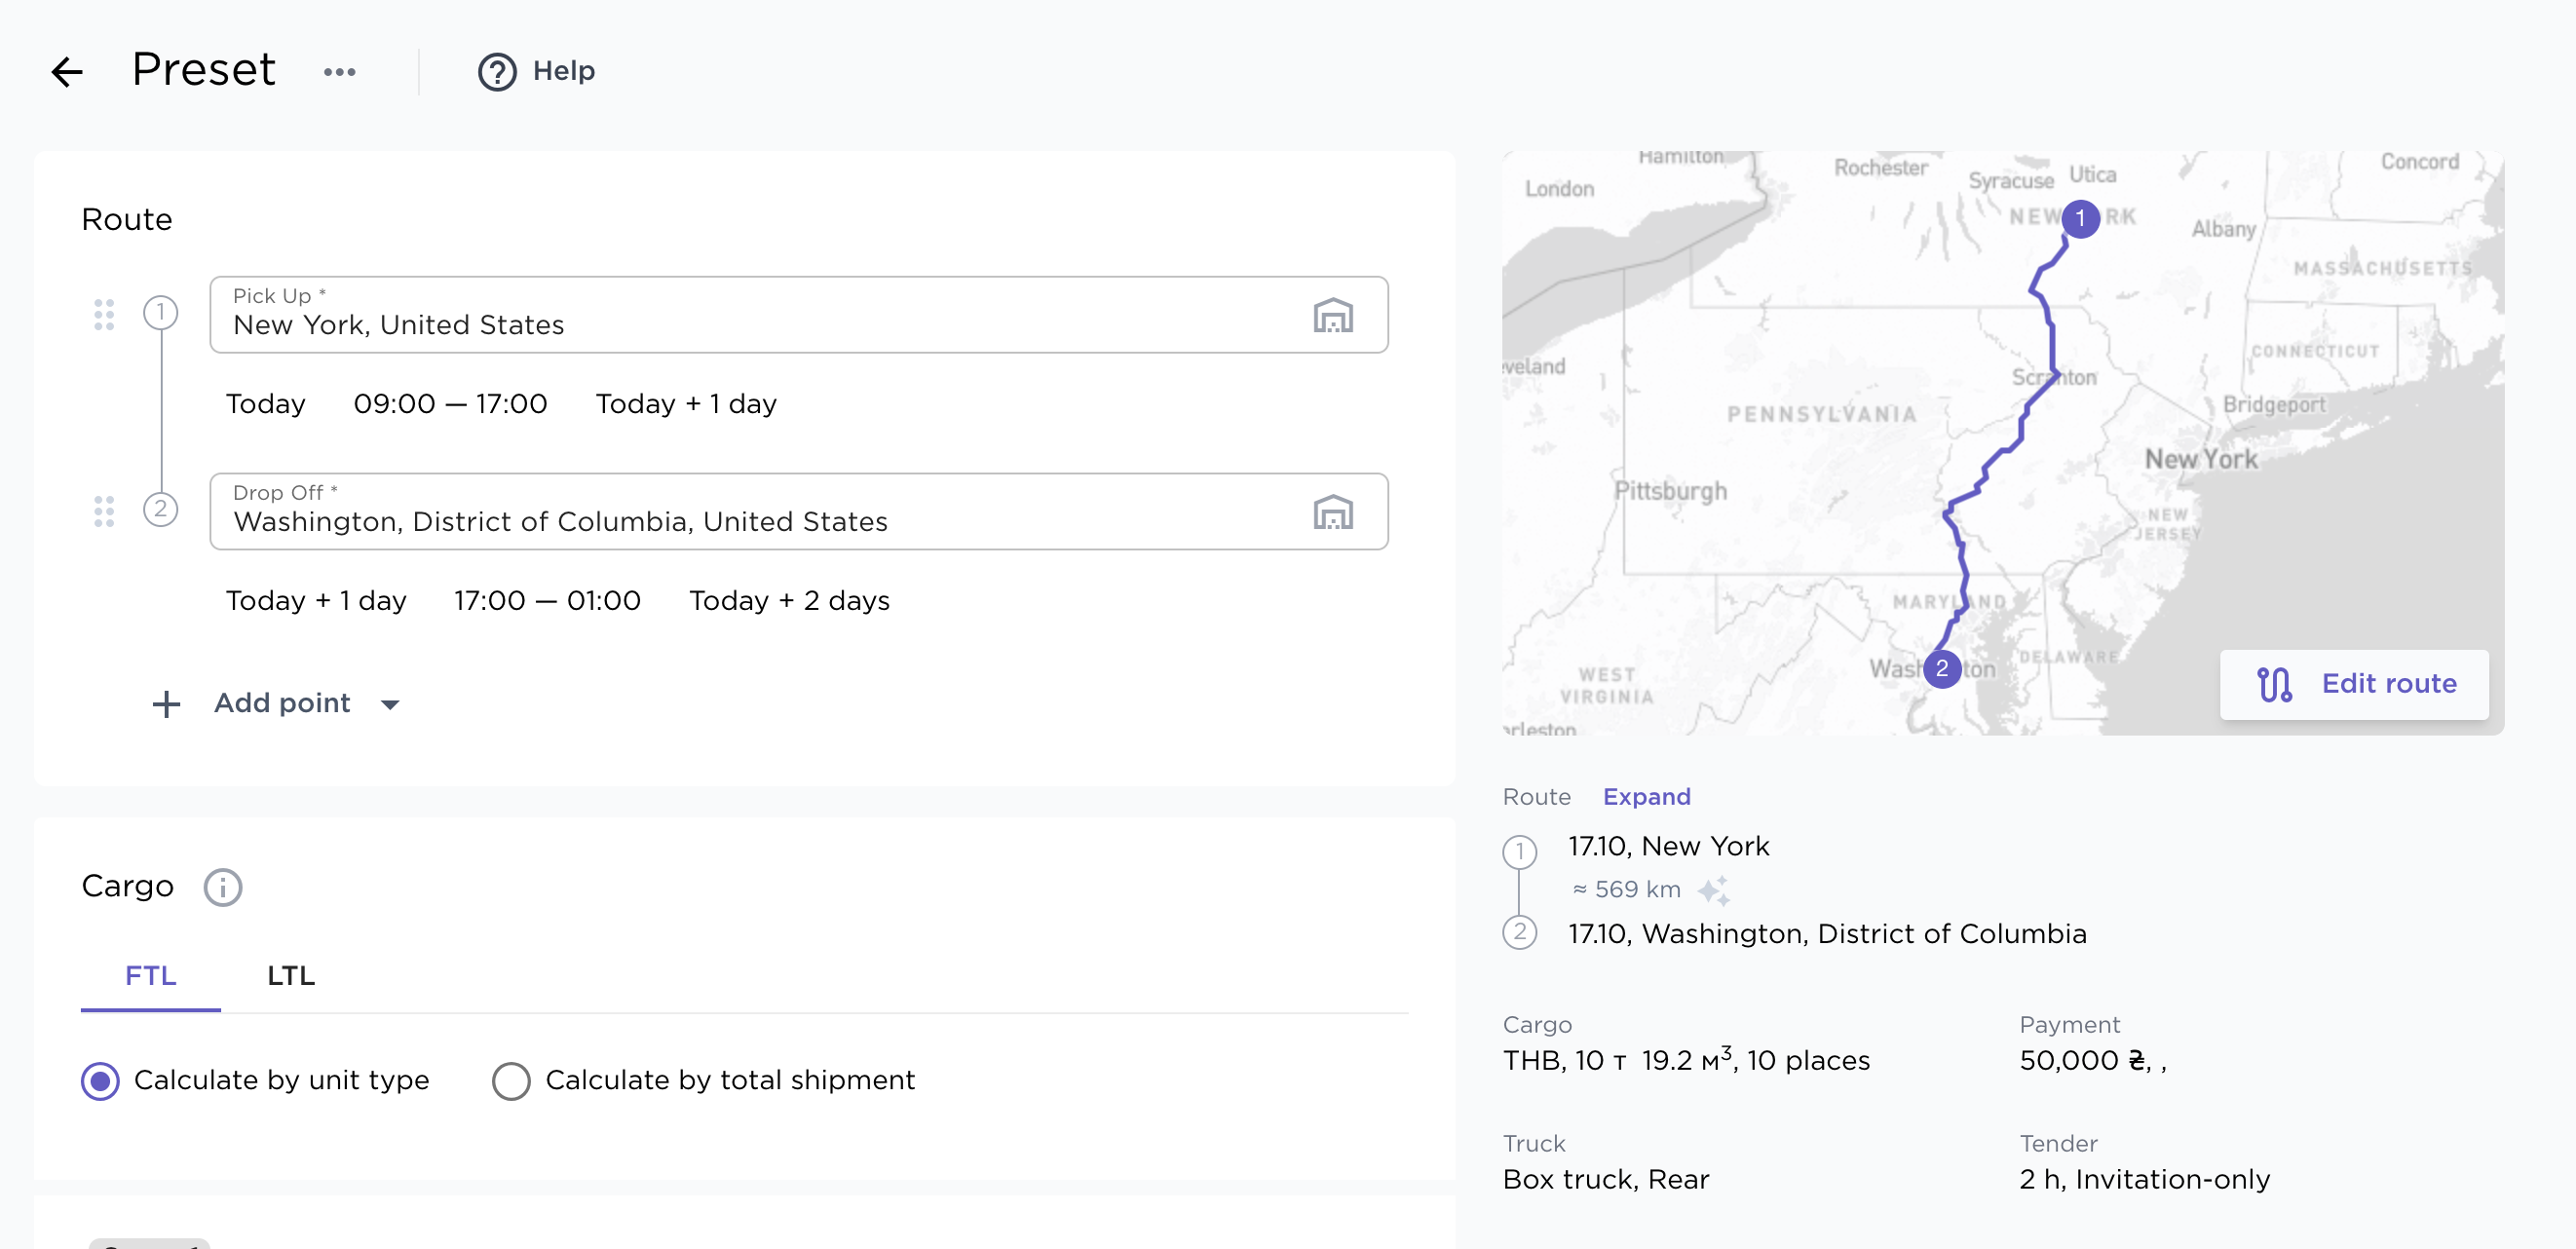Click Add point
Screen dimensions: 2576x1249
click(282, 703)
